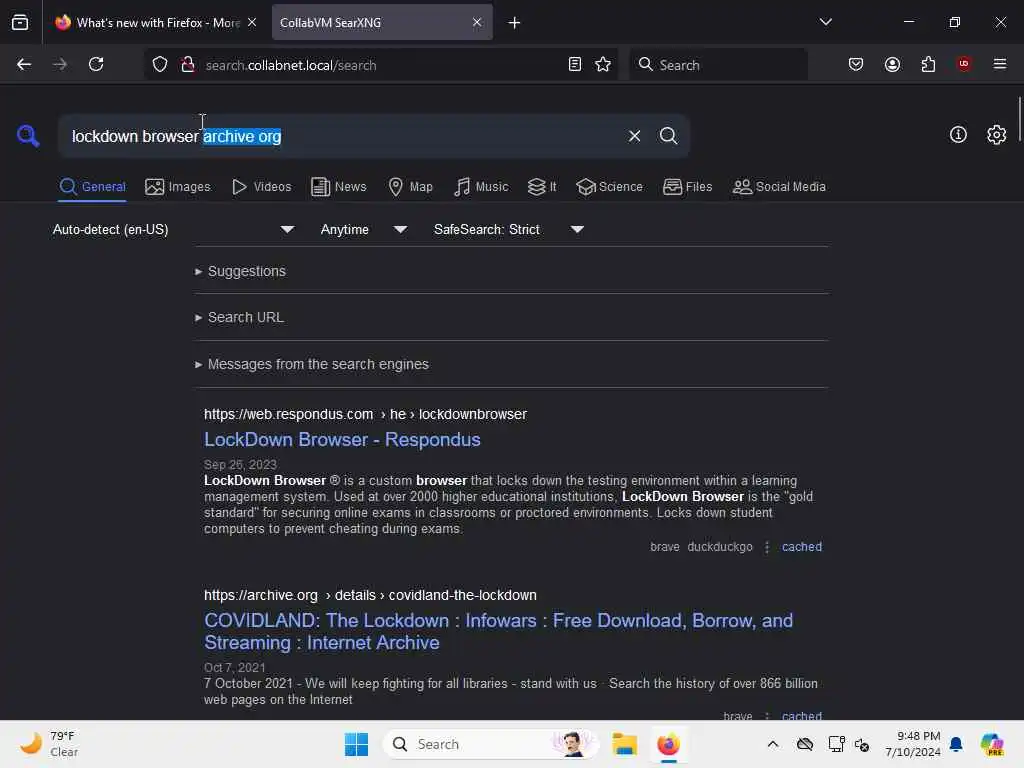The image size is (1024, 768).
Task: Open cached link for COVIDLAND result
Action: [801, 716]
